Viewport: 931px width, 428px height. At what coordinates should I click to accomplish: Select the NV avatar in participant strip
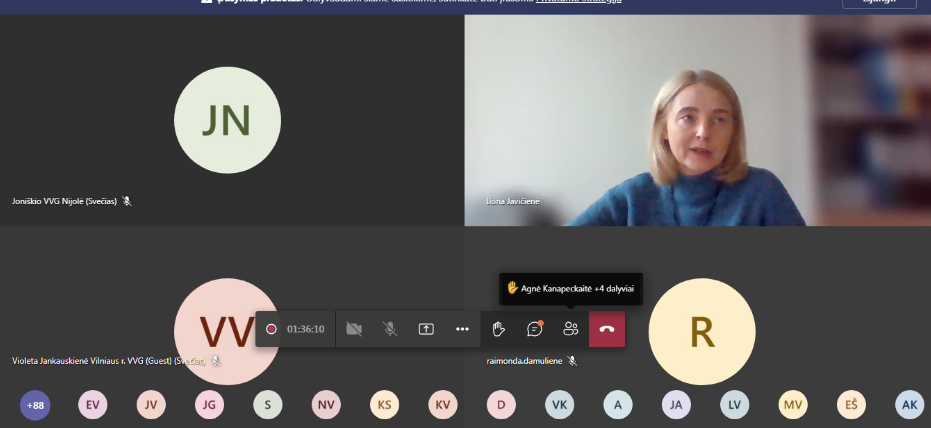click(326, 405)
